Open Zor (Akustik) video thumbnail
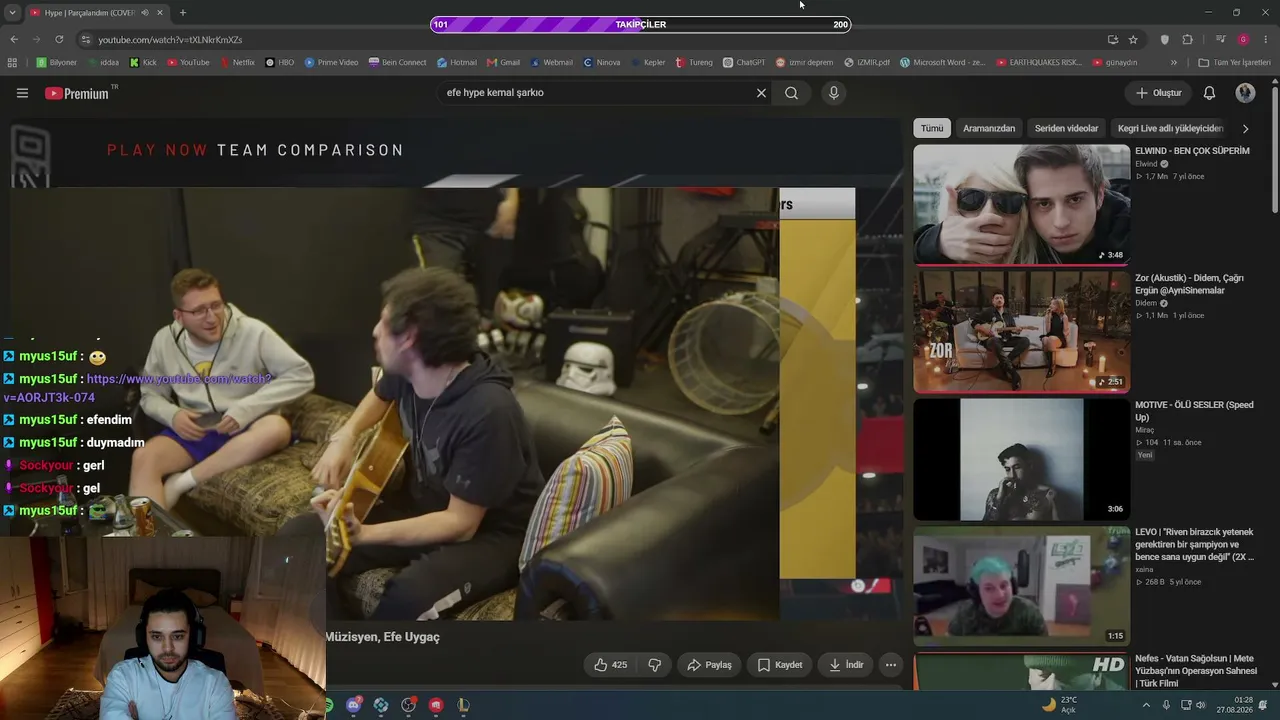Screen dimensions: 1280x720 click(x=1021, y=332)
